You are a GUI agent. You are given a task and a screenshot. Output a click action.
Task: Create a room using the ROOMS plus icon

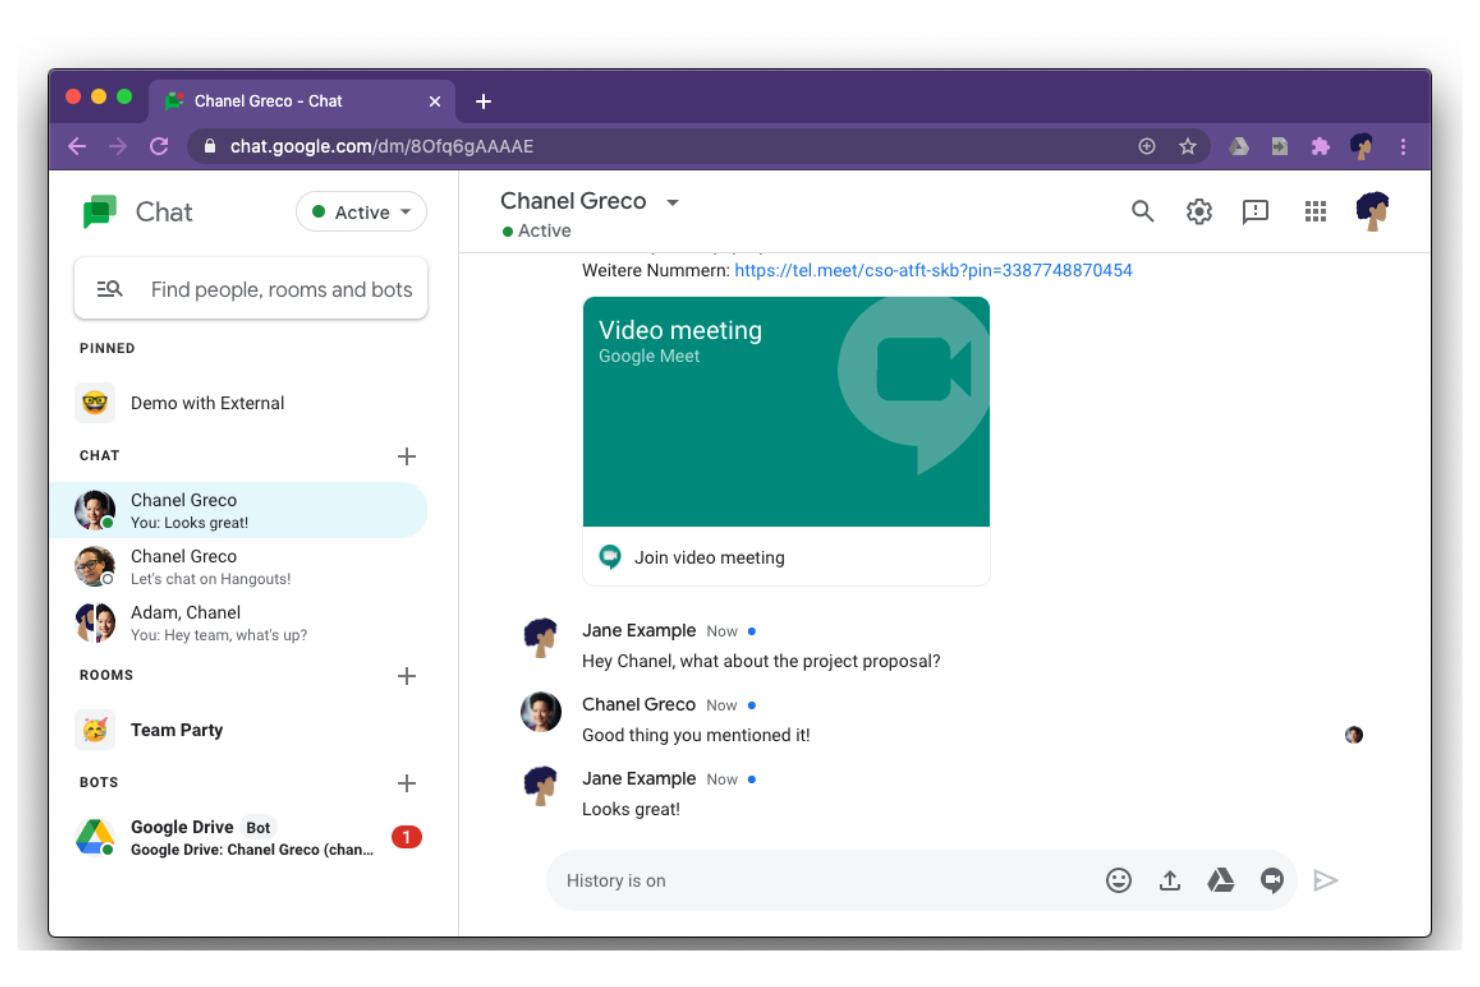tap(406, 676)
